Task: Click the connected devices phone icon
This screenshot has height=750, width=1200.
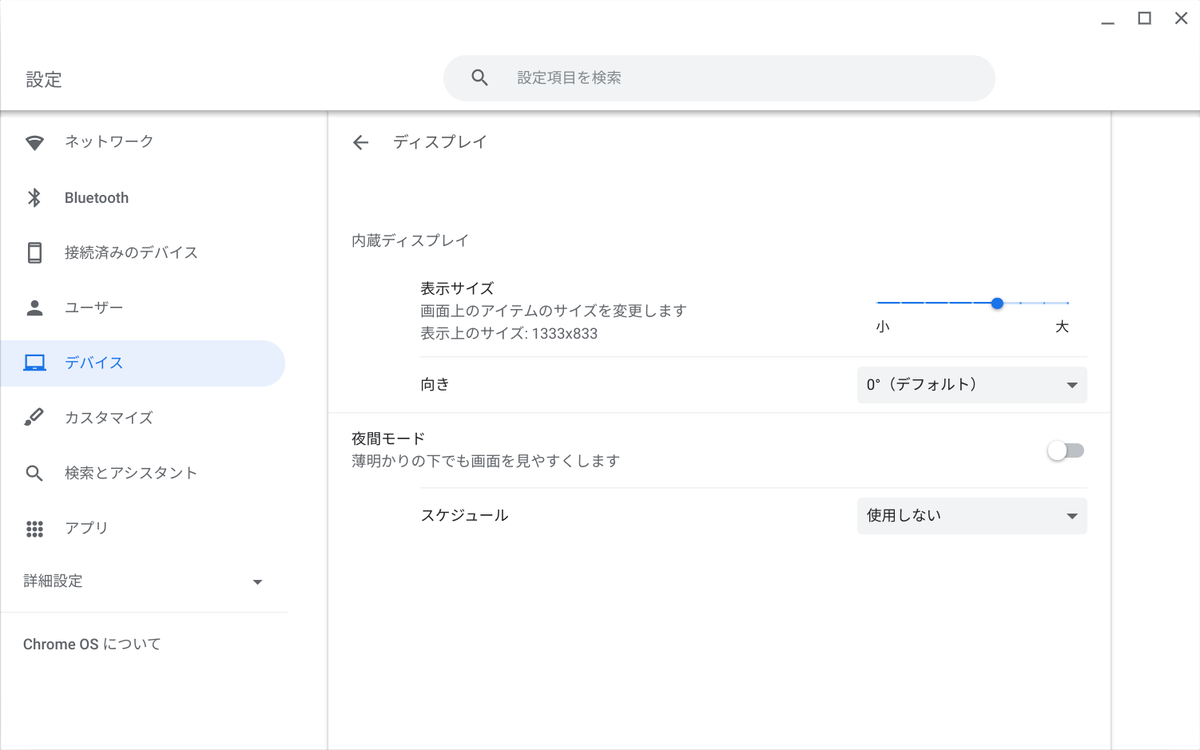Action: 35,253
